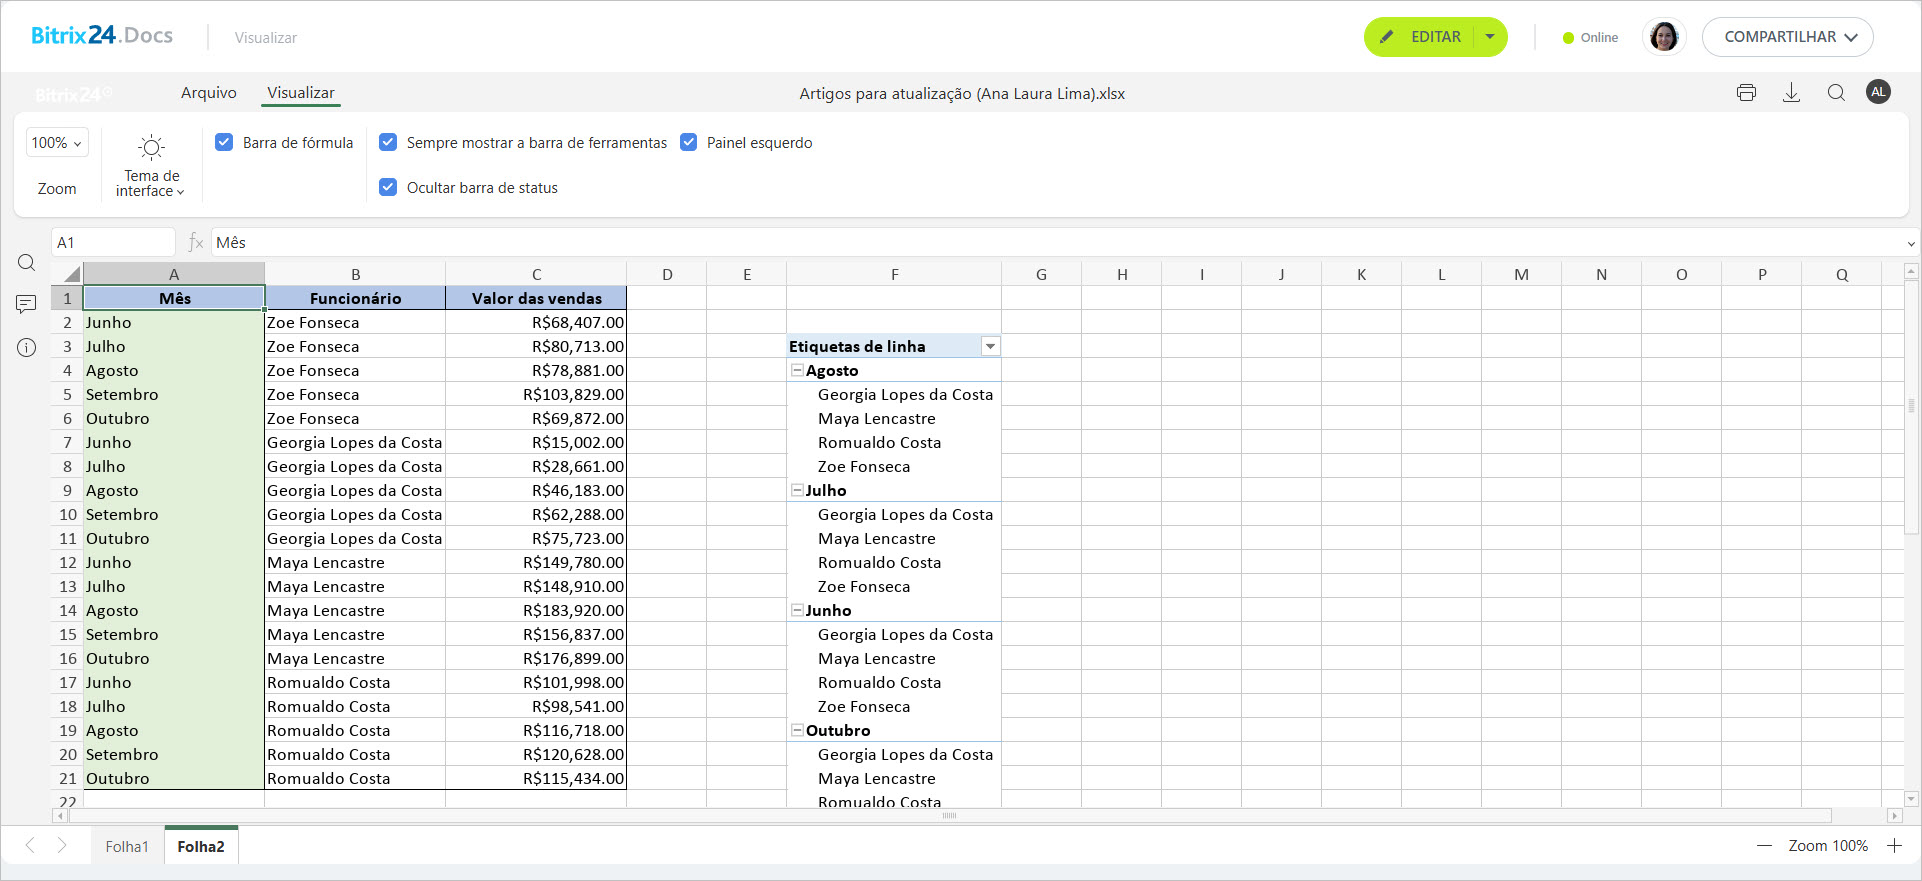This screenshot has width=1922, height=881.
Task: Zoom in with the plus icon
Action: [x=1894, y=846]
